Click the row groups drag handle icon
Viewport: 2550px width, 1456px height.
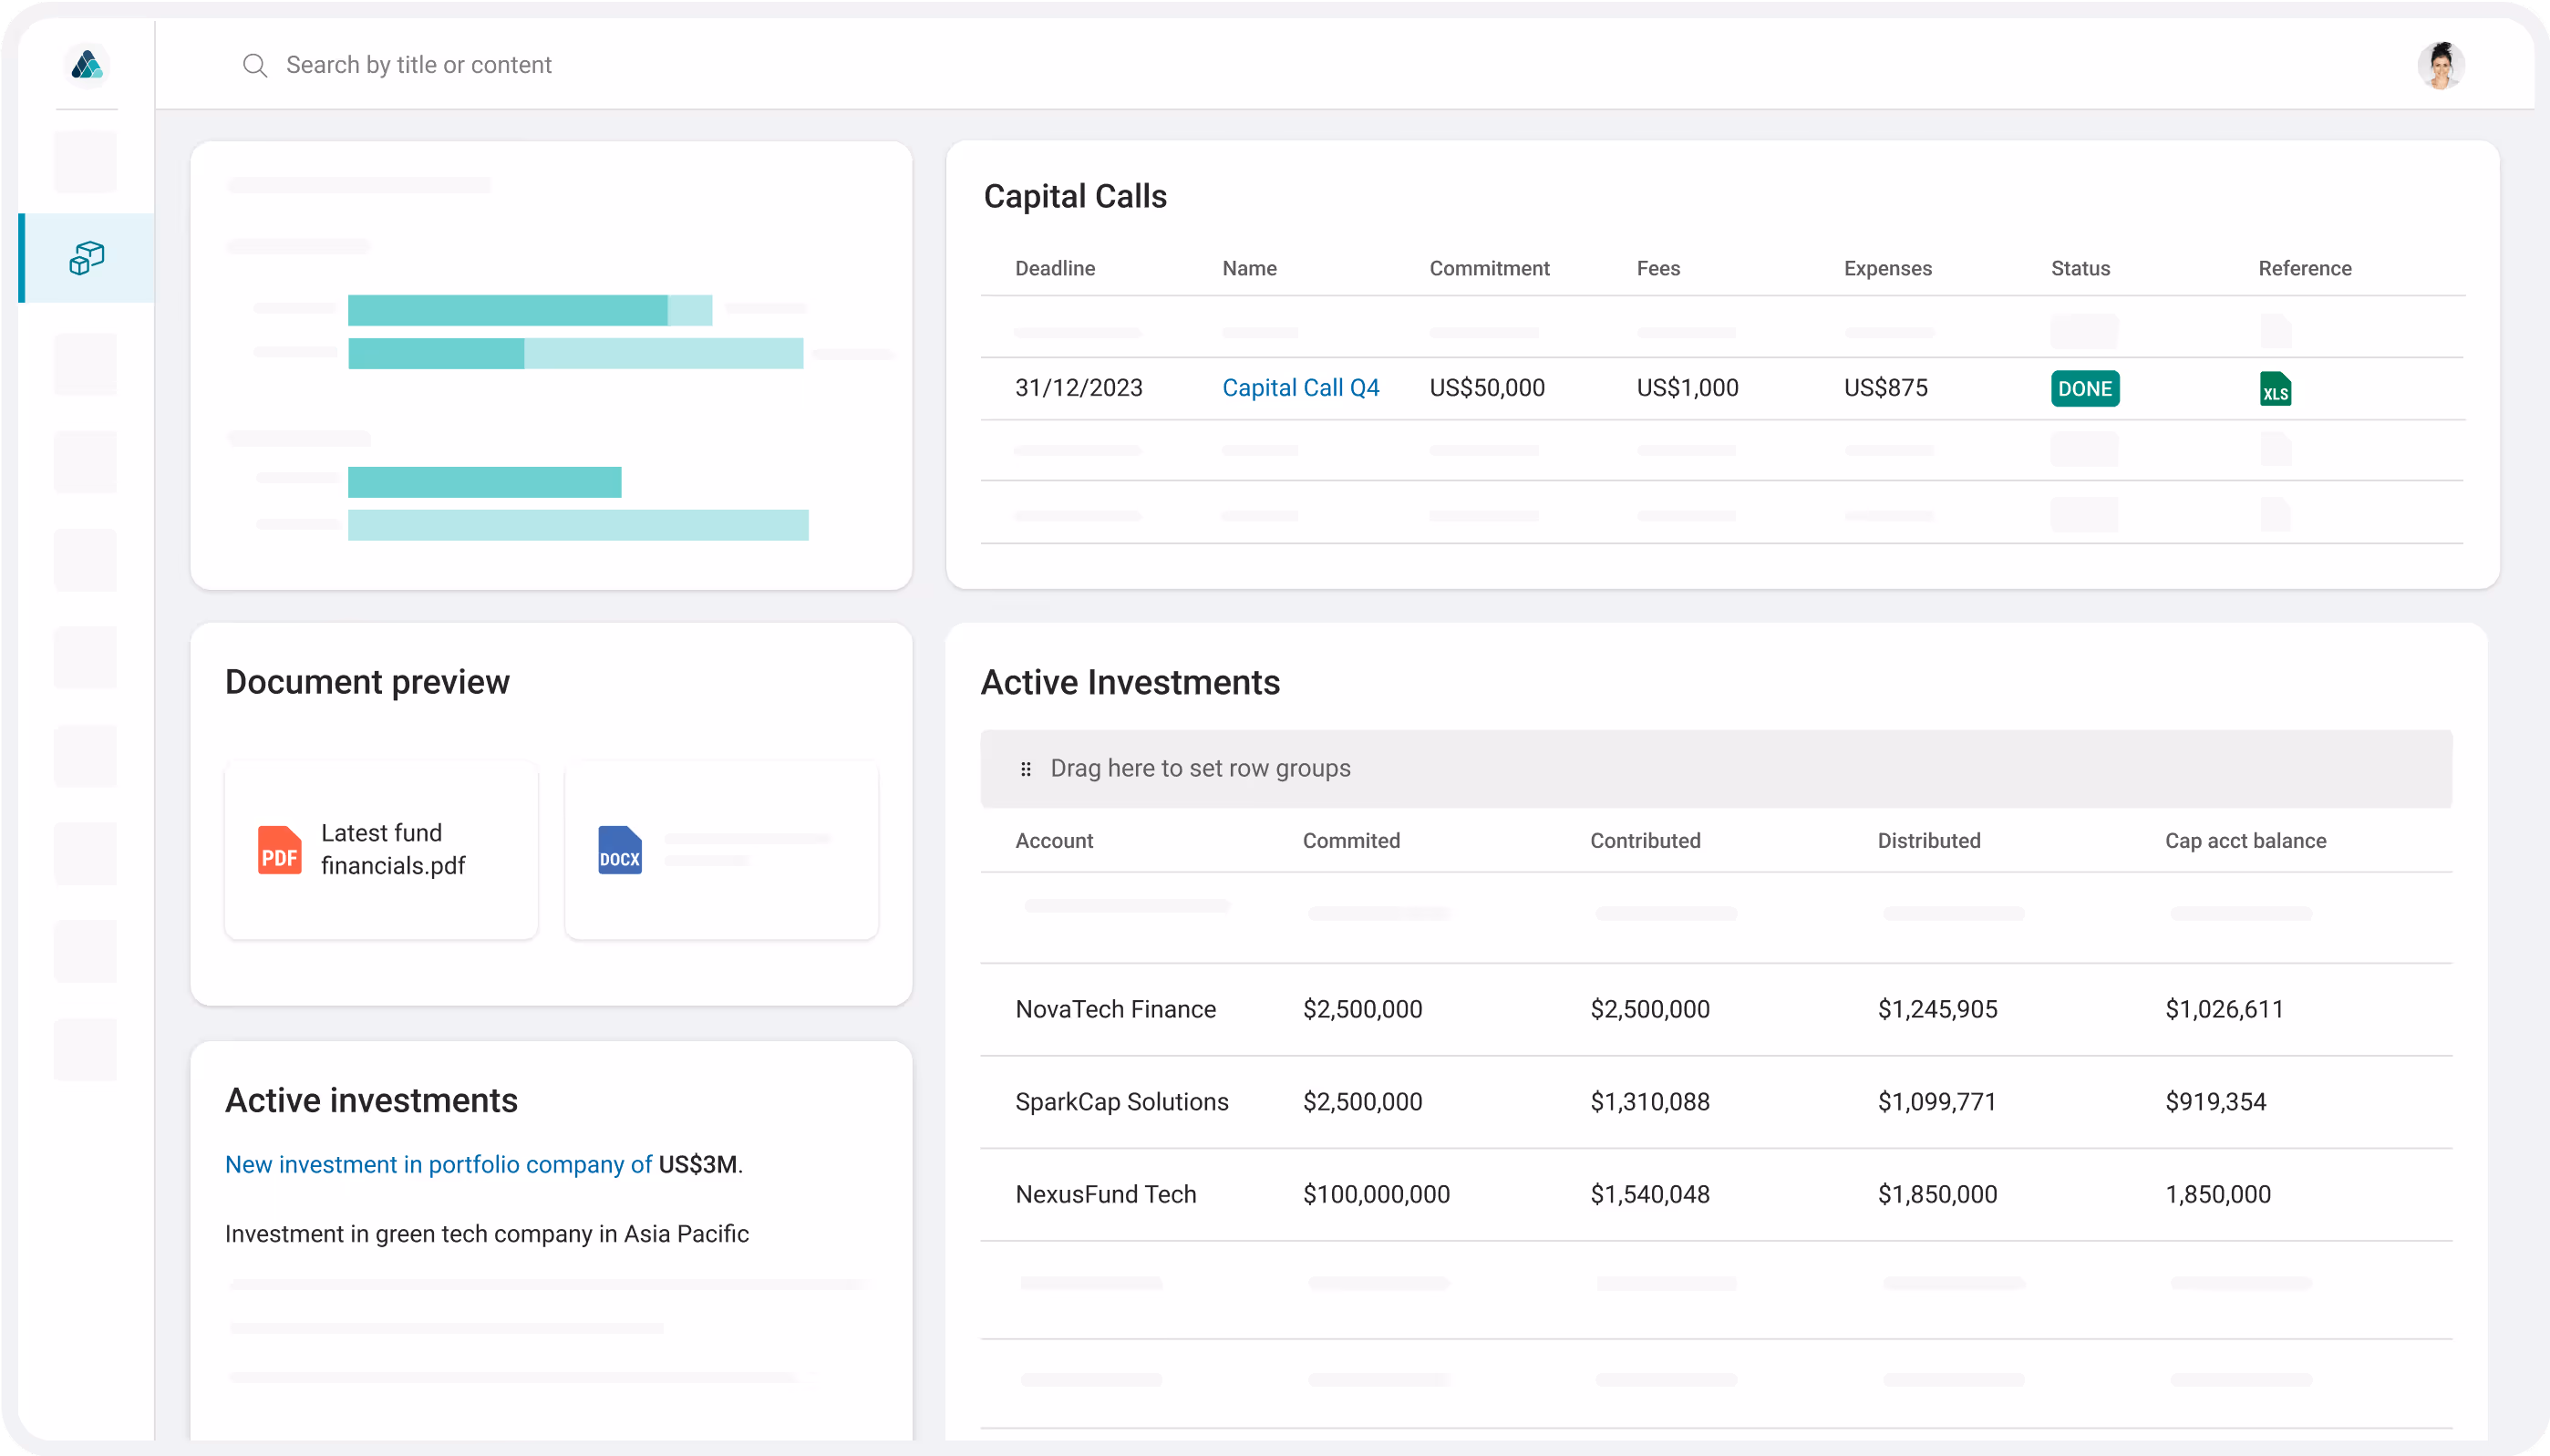pyautogui.click(x=1025, y=769)
